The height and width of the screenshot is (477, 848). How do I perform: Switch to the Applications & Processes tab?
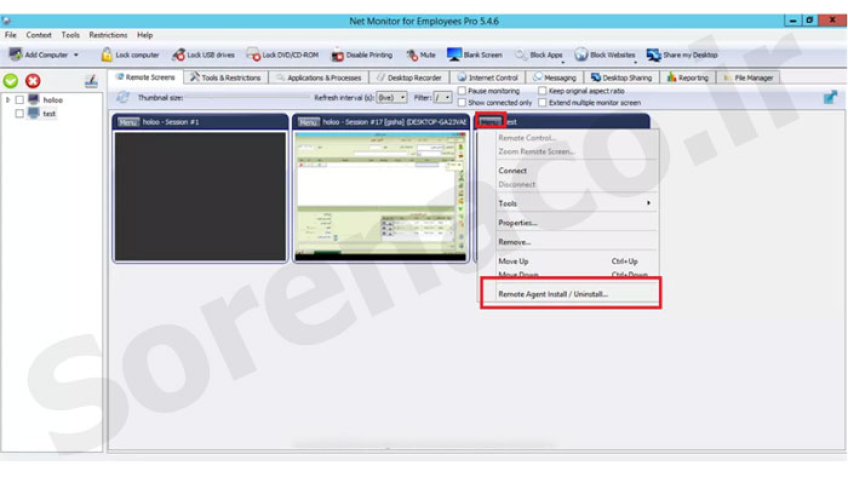pos(319,77)
